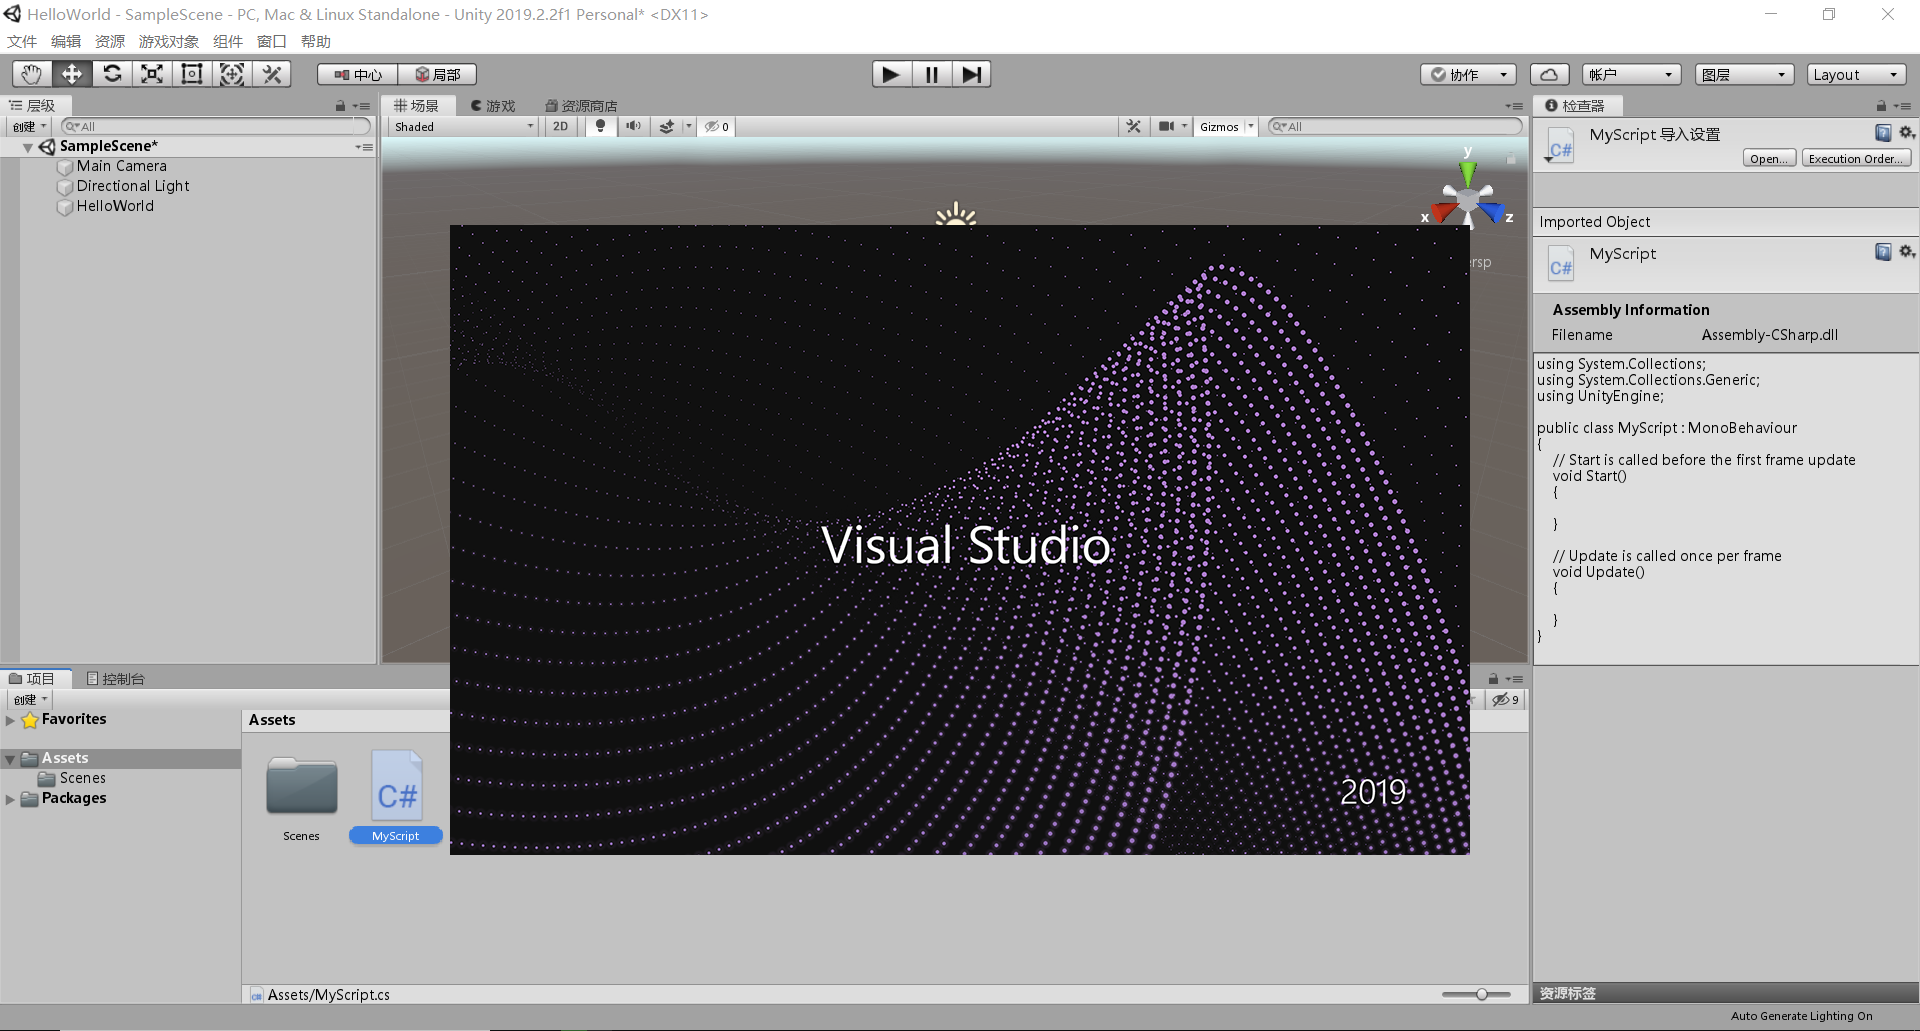Expand the Packages folder tree

pos(10,799)
